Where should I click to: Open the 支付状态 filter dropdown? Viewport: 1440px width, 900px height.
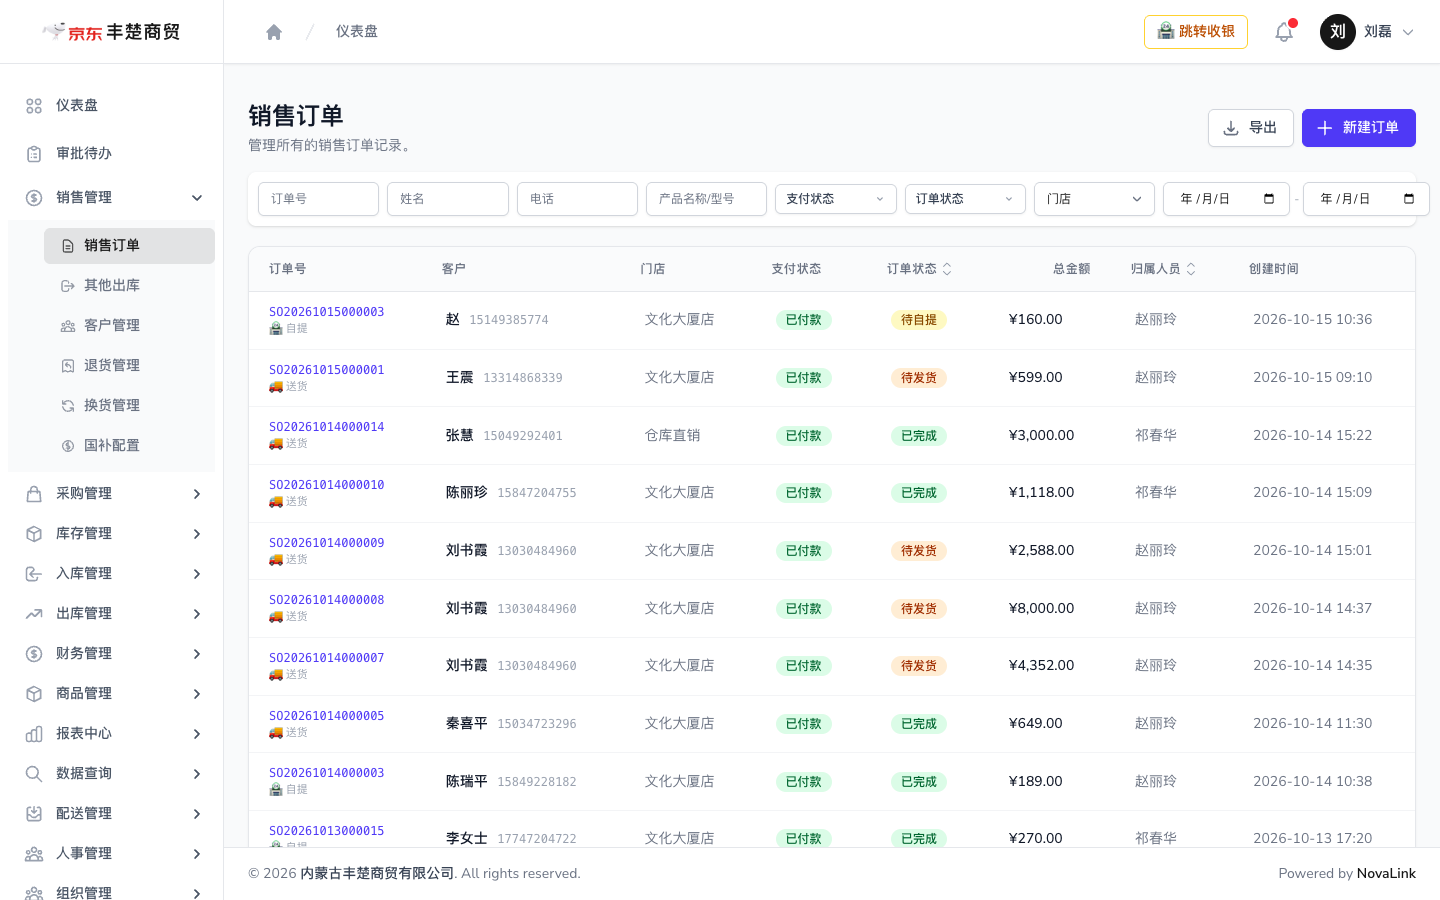[836, 199]
